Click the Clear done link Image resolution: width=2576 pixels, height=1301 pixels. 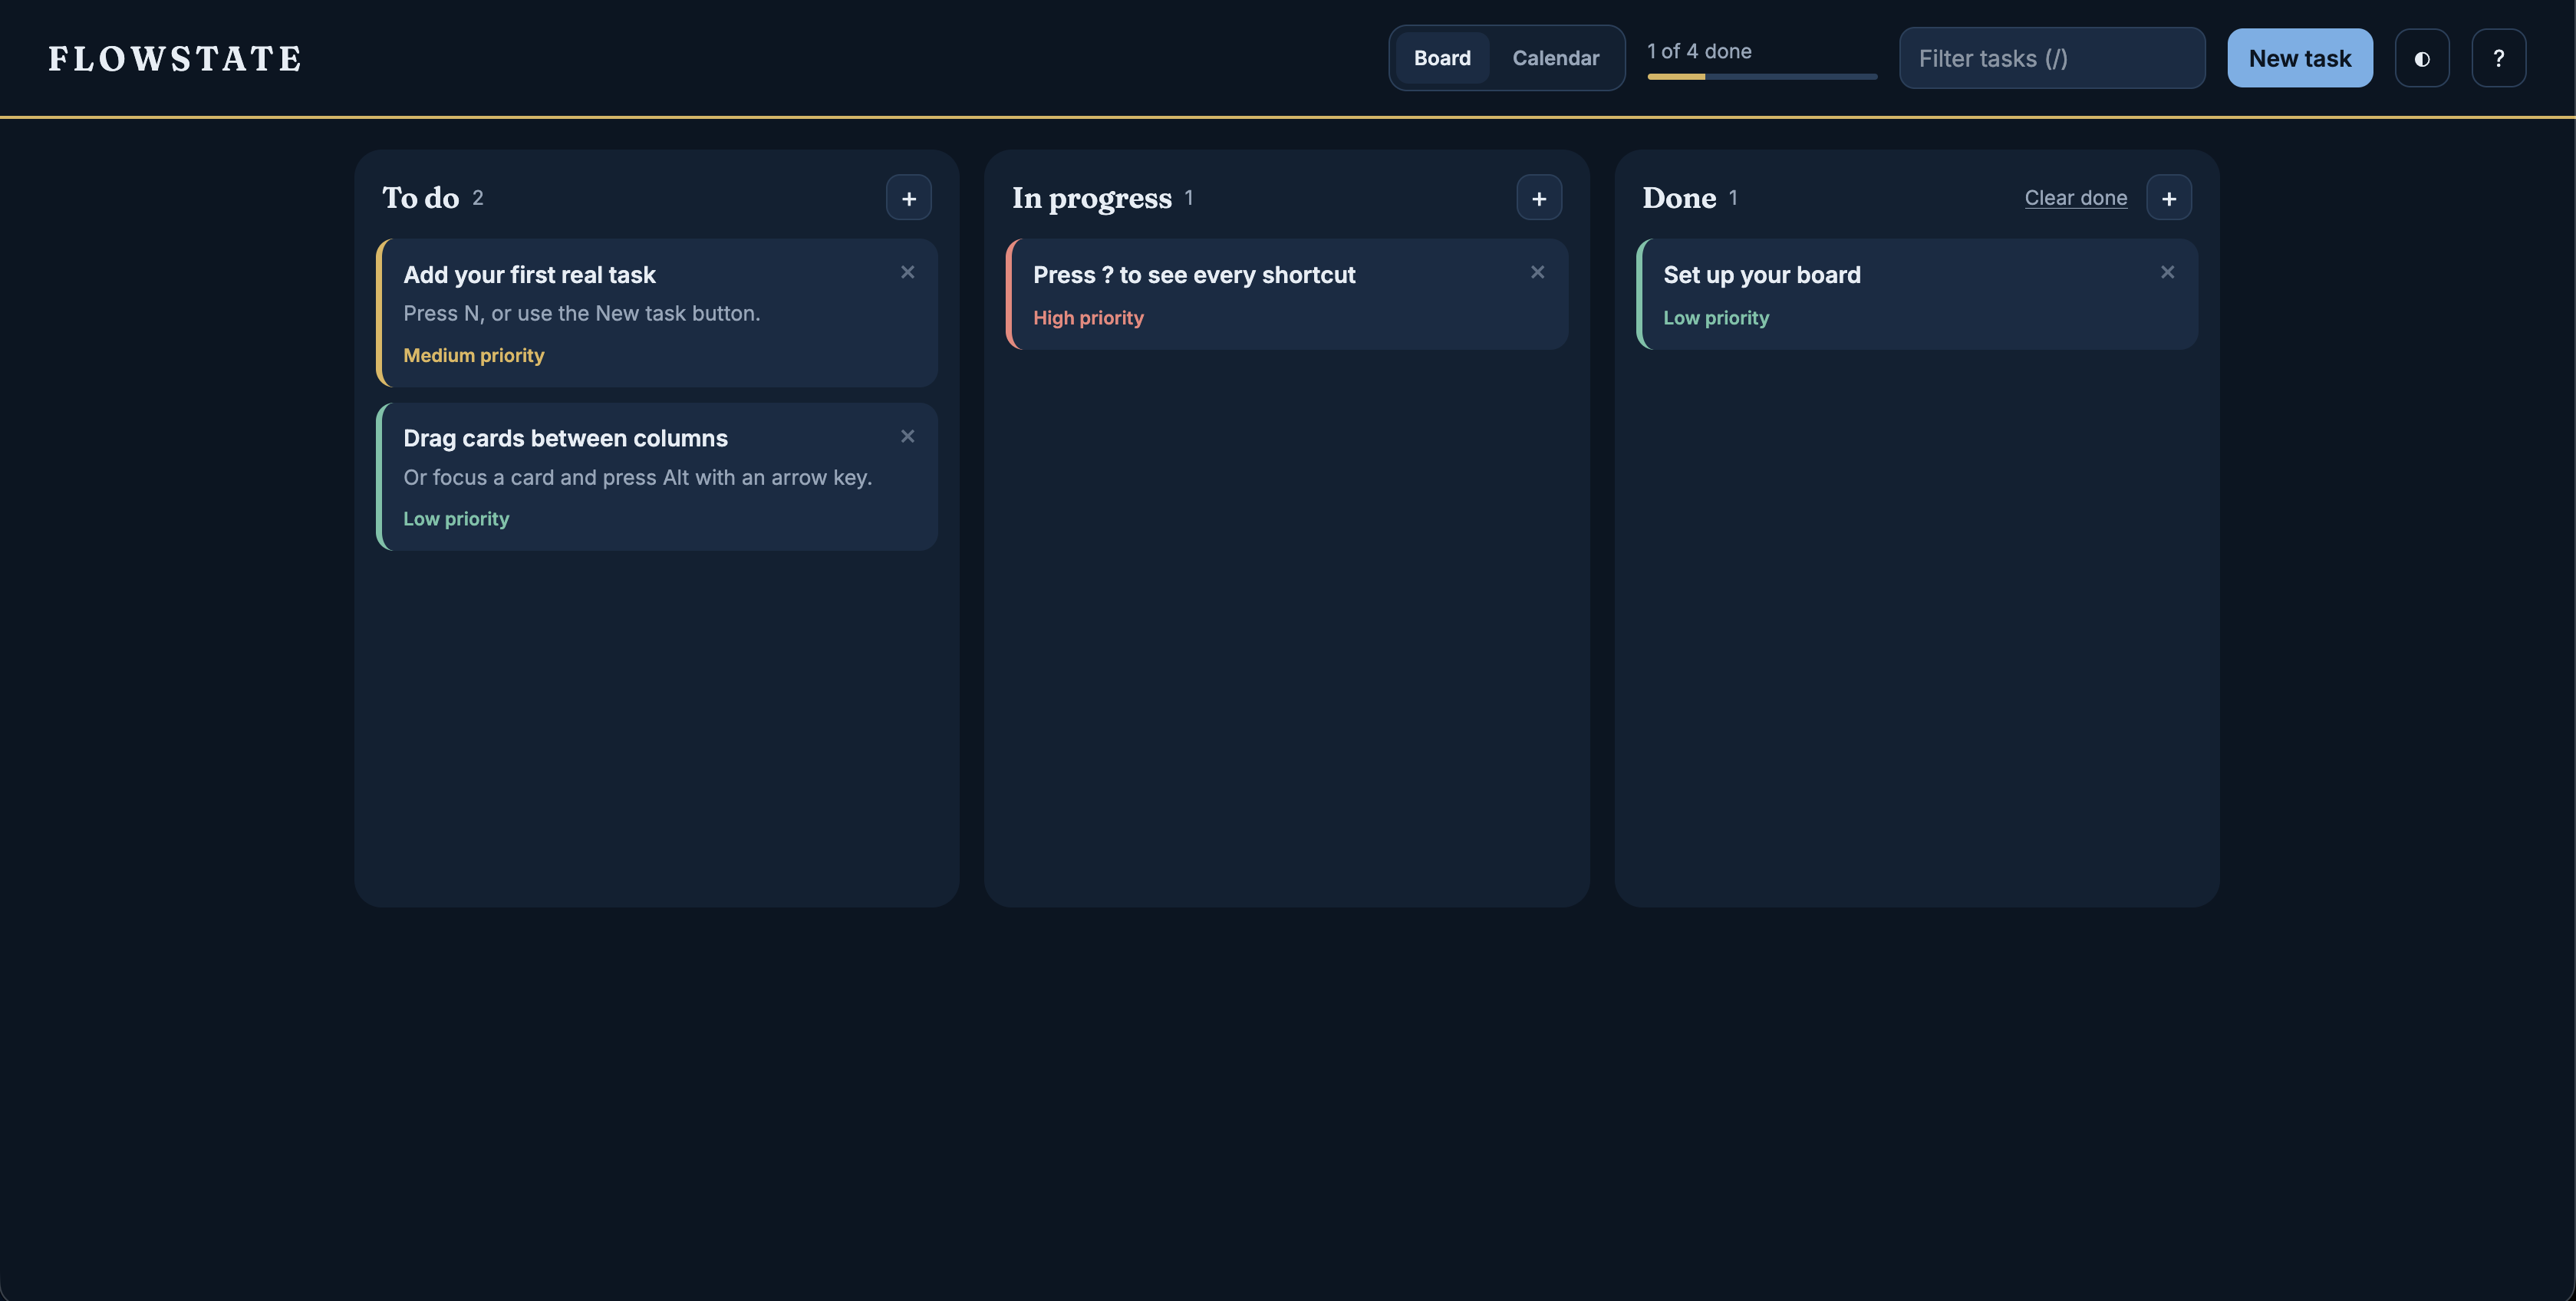2076,198
